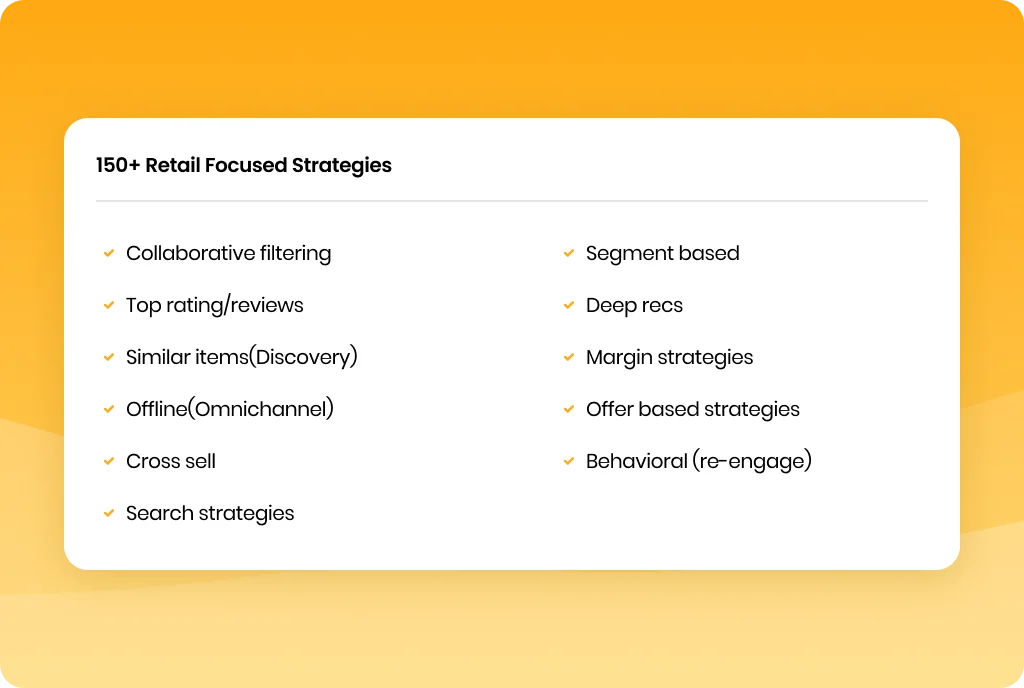
Task: Click checkmark icon beside Collaborative filtering
Action: pos(109,253)
